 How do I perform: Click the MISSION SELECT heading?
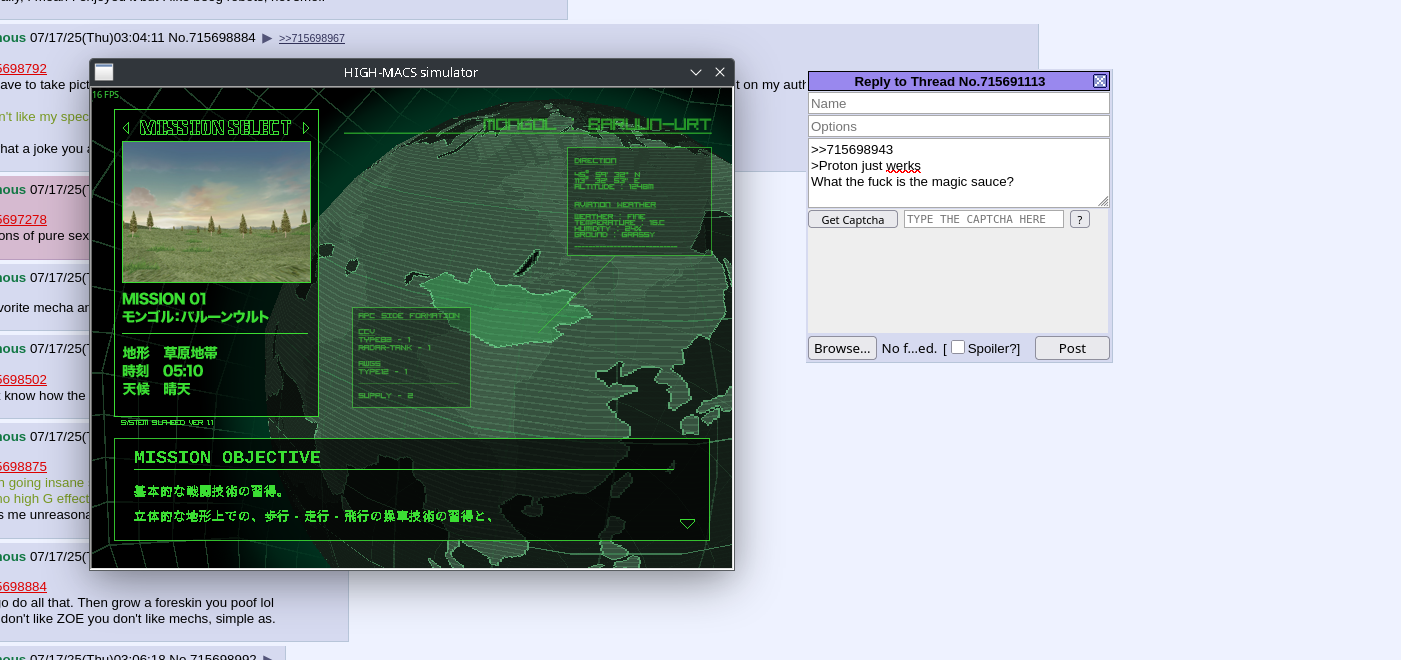tap(216, 128)
